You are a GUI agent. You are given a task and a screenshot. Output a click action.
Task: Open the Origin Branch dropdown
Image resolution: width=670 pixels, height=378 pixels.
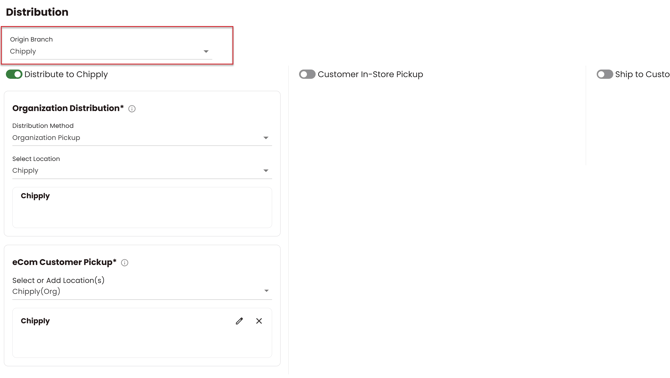[x=110, y=51]
